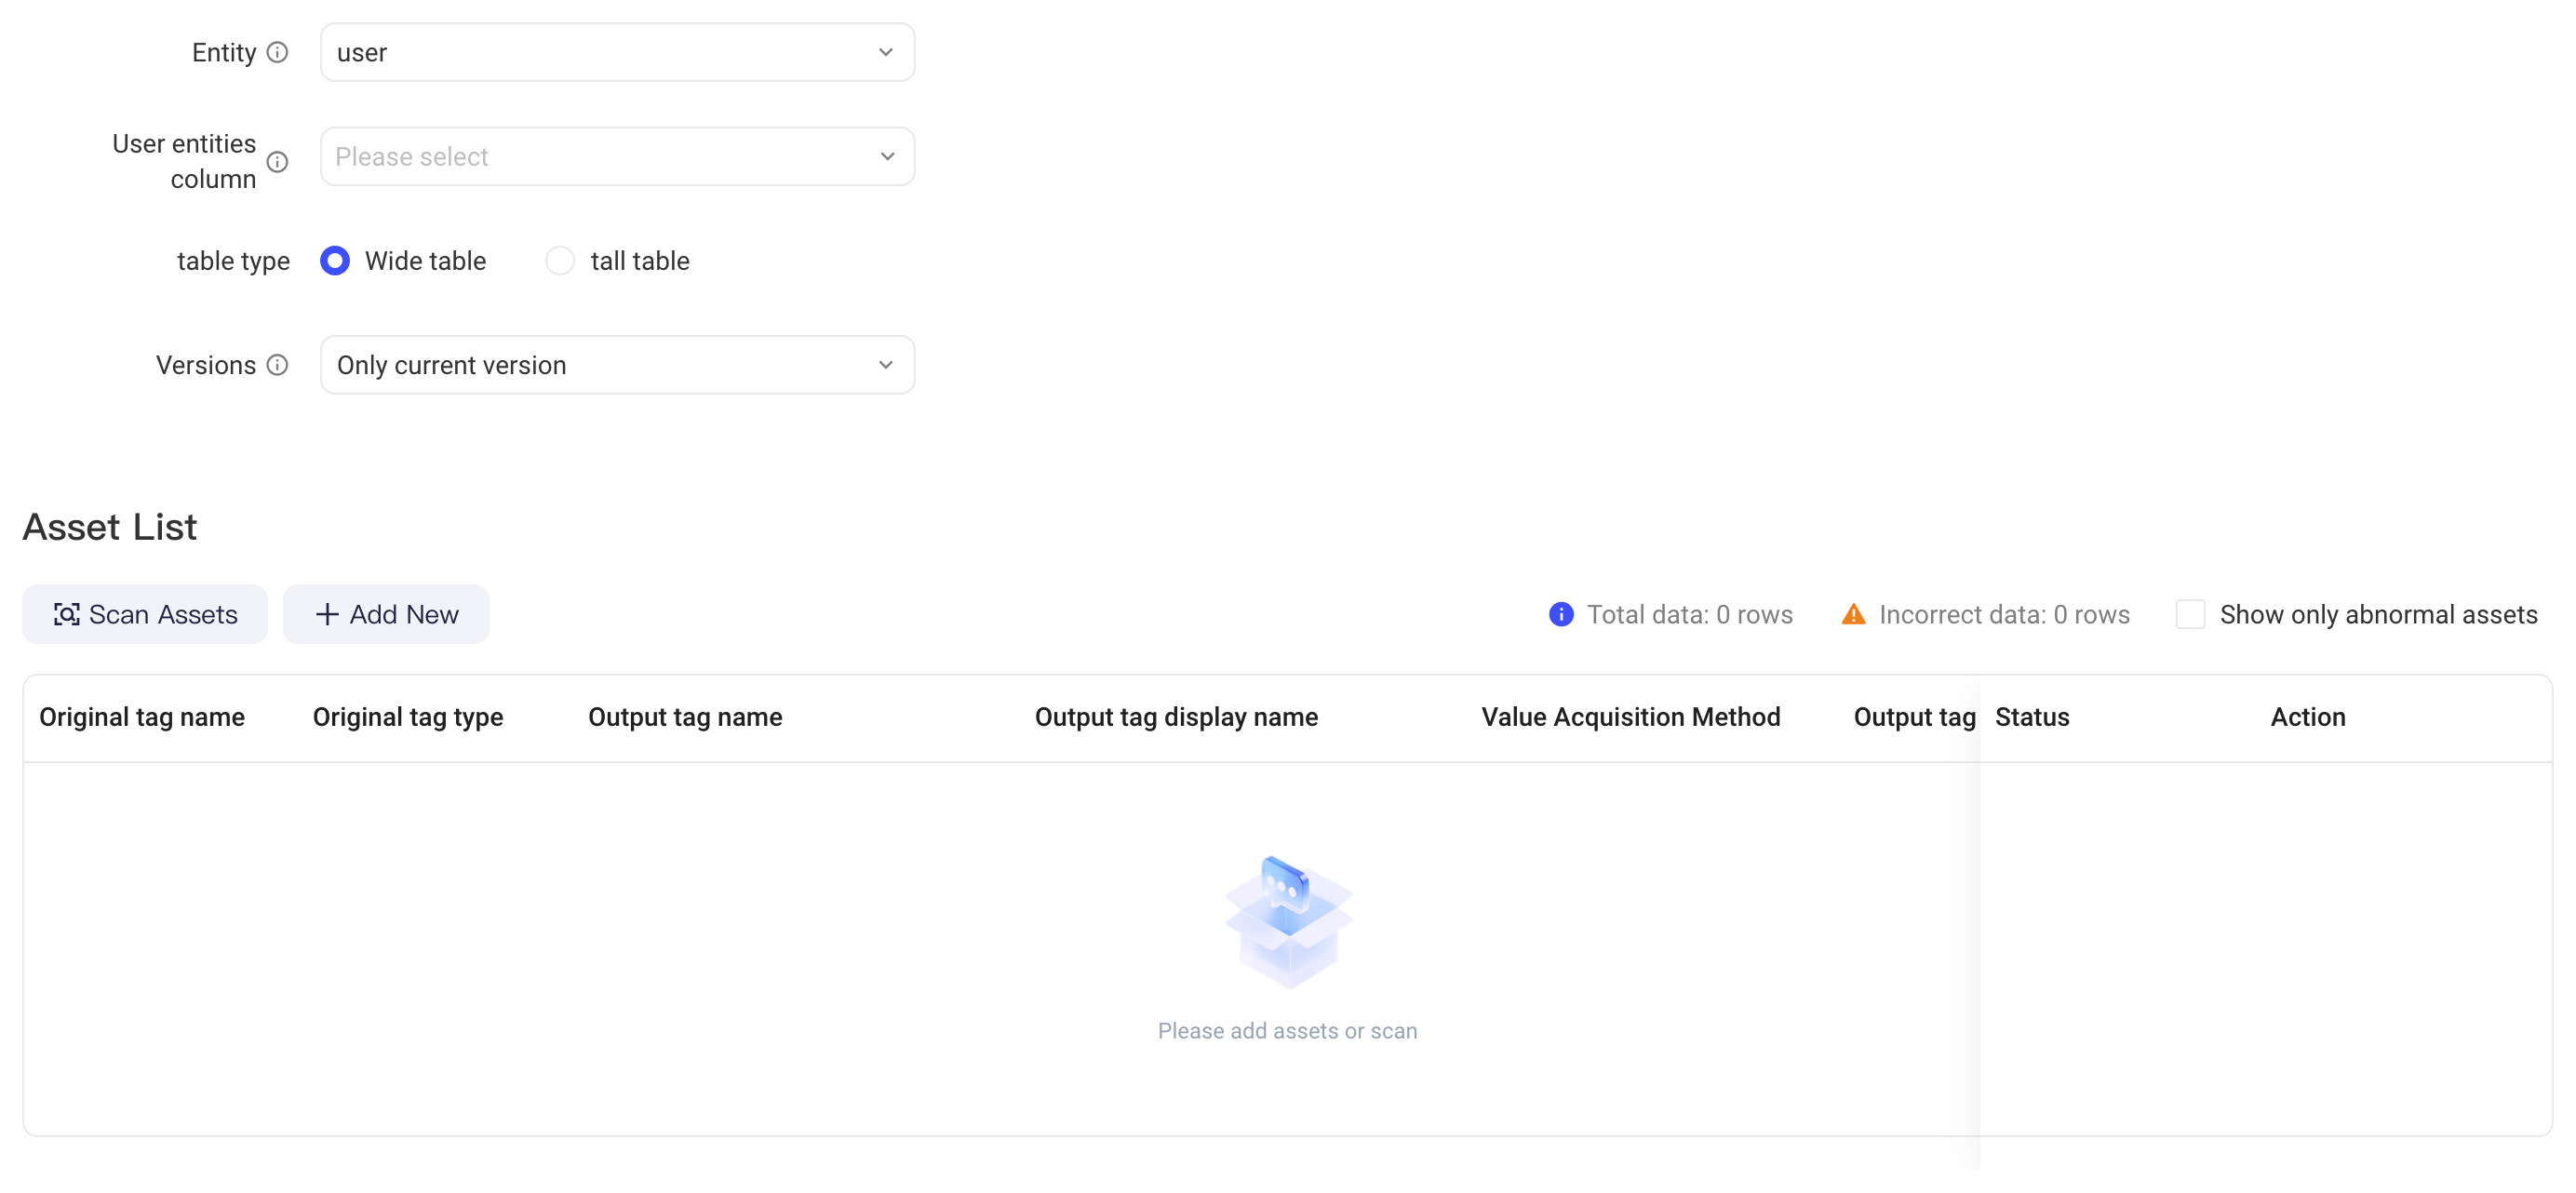Click the Status column header
The height and width of the screenshot is (1193, 2576).
(x=2032, y=717)
